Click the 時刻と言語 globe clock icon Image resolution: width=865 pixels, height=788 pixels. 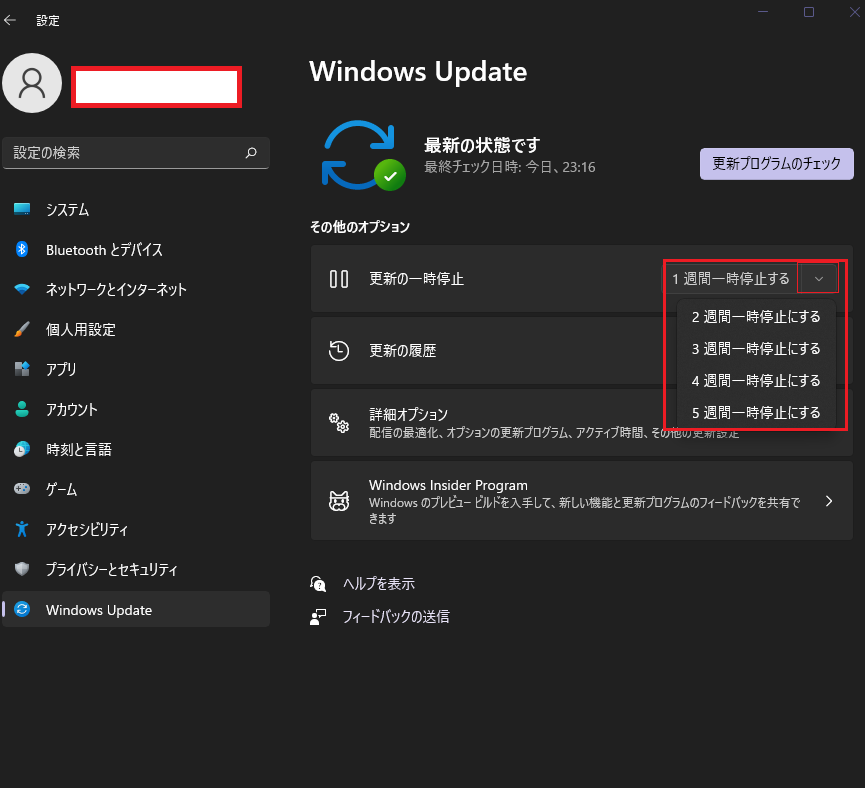pos(22,449)
